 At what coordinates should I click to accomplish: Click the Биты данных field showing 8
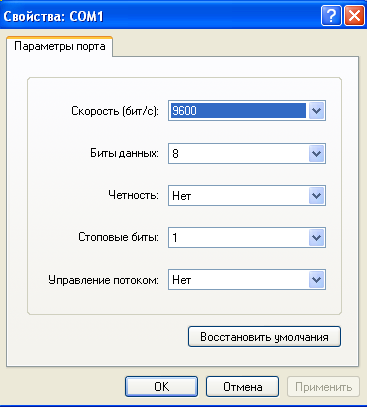pyautogui.click(x=247, y=154)
